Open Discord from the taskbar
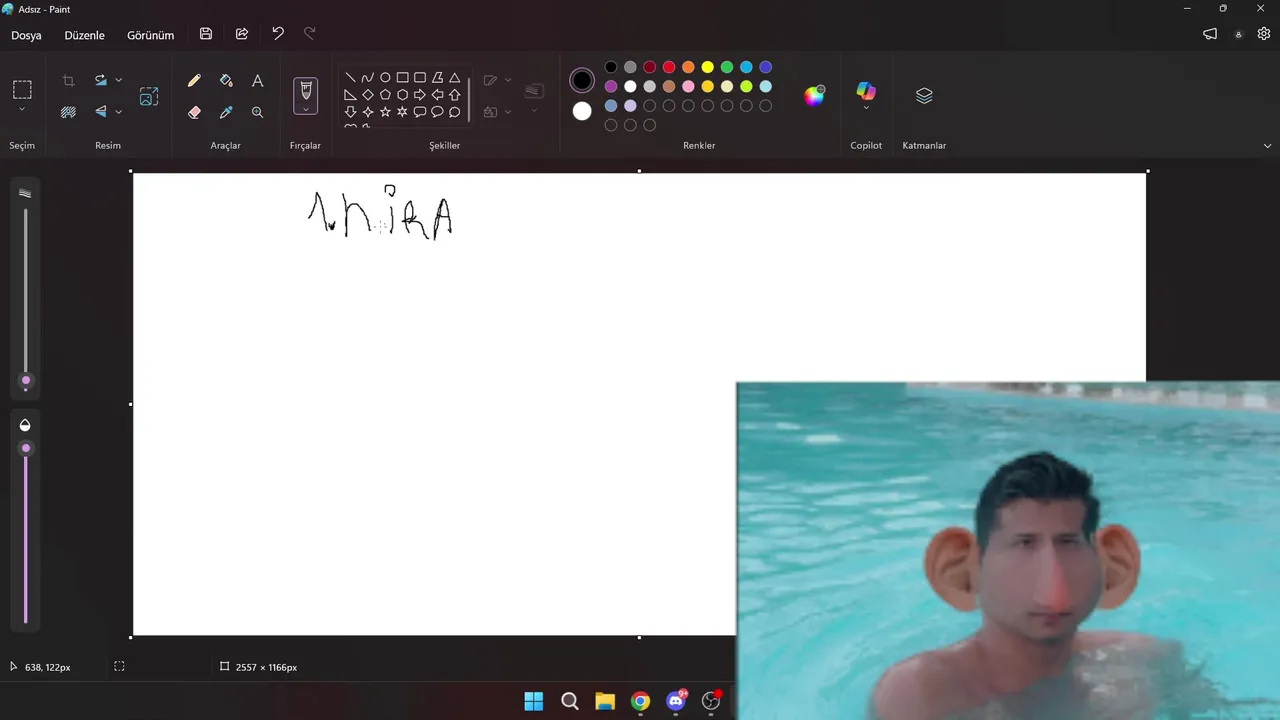 pyautogui.click(x=676, y=701)
